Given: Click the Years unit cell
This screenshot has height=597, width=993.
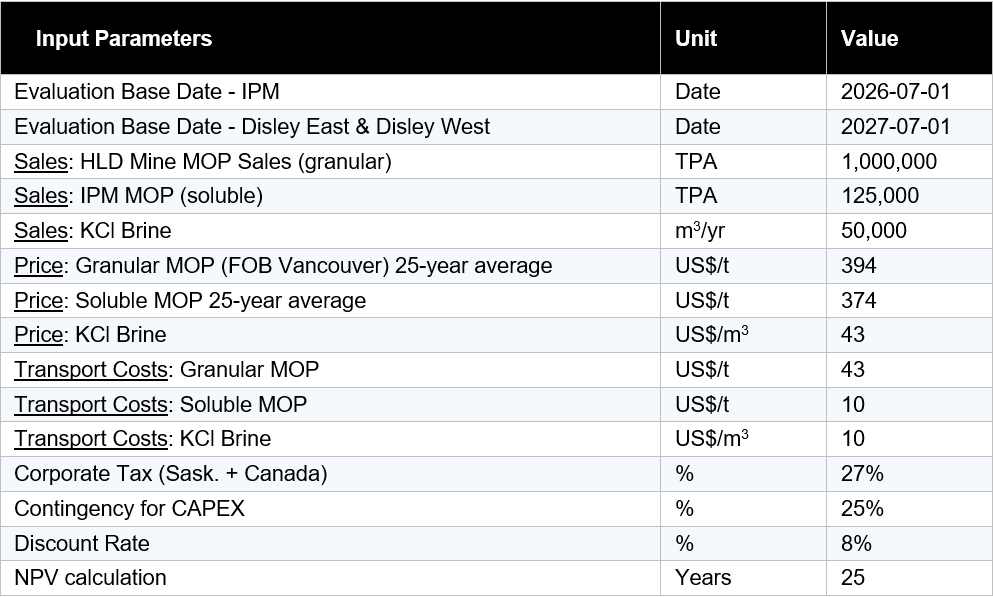Looking at the screenshot, I should [703, 578].
